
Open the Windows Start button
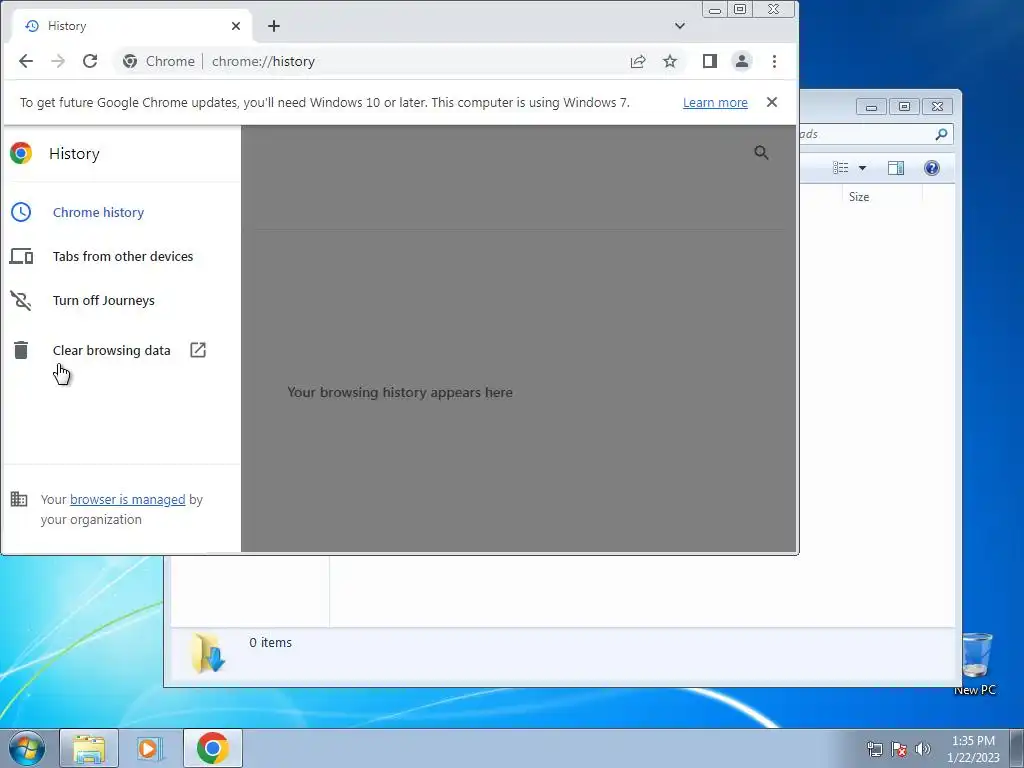27,748
